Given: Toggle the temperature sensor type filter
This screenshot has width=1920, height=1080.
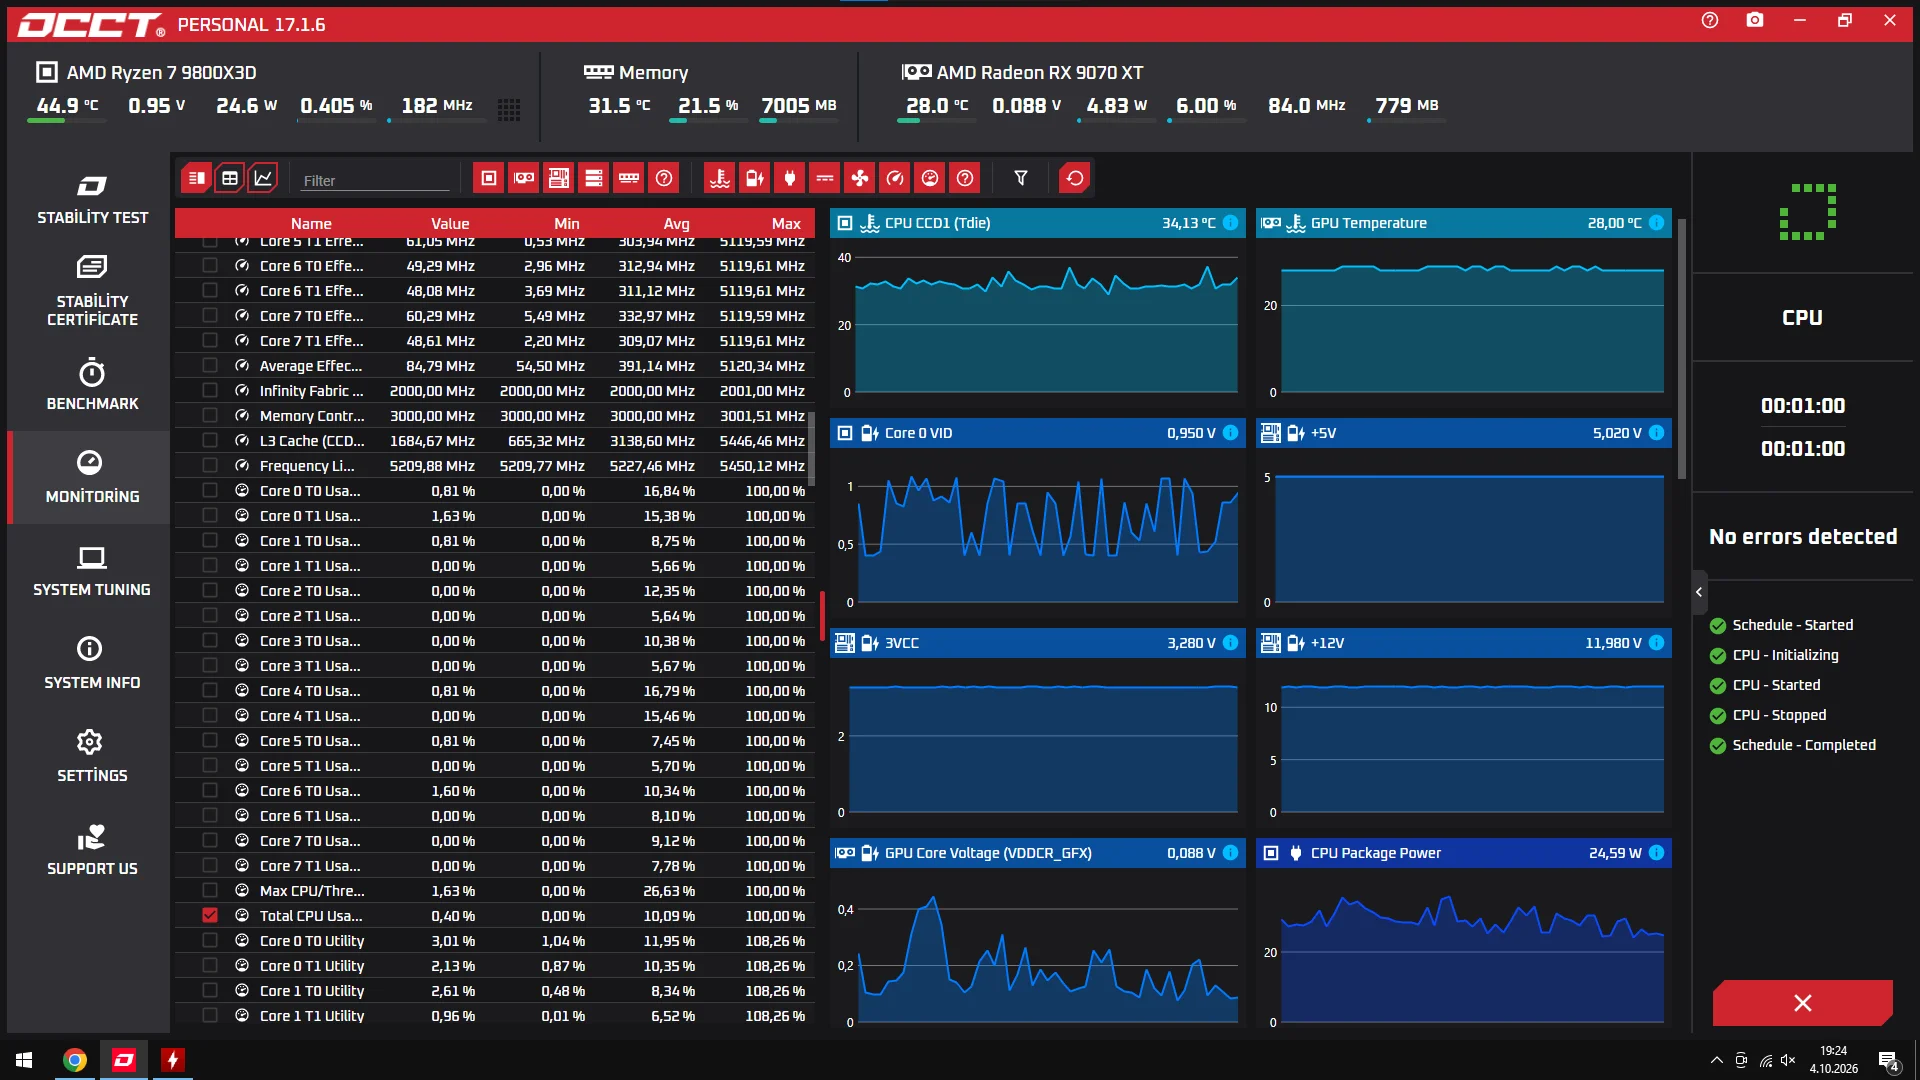Looking at the screenshot, I should (720, 179).
